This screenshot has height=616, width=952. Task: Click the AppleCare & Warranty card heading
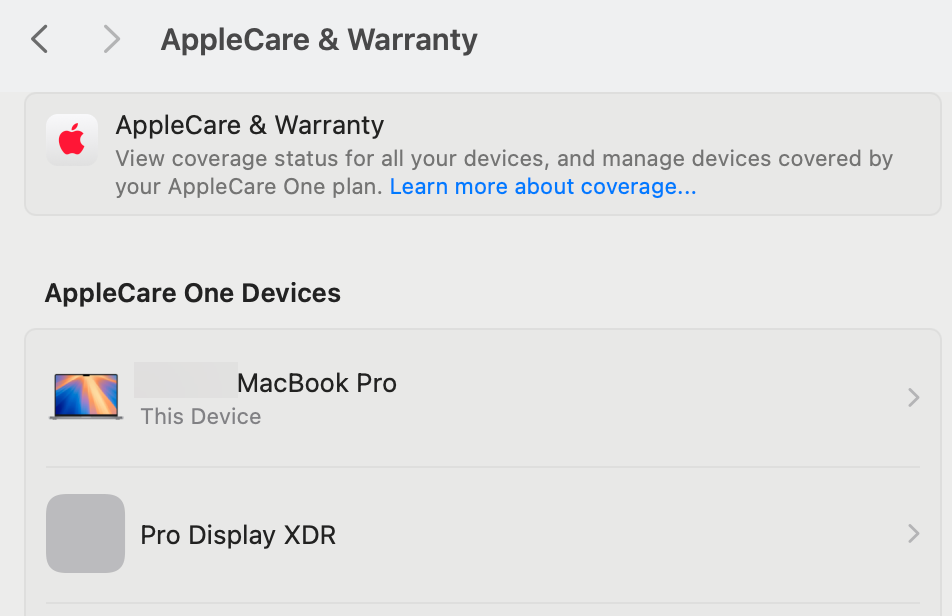pos(250,125)
